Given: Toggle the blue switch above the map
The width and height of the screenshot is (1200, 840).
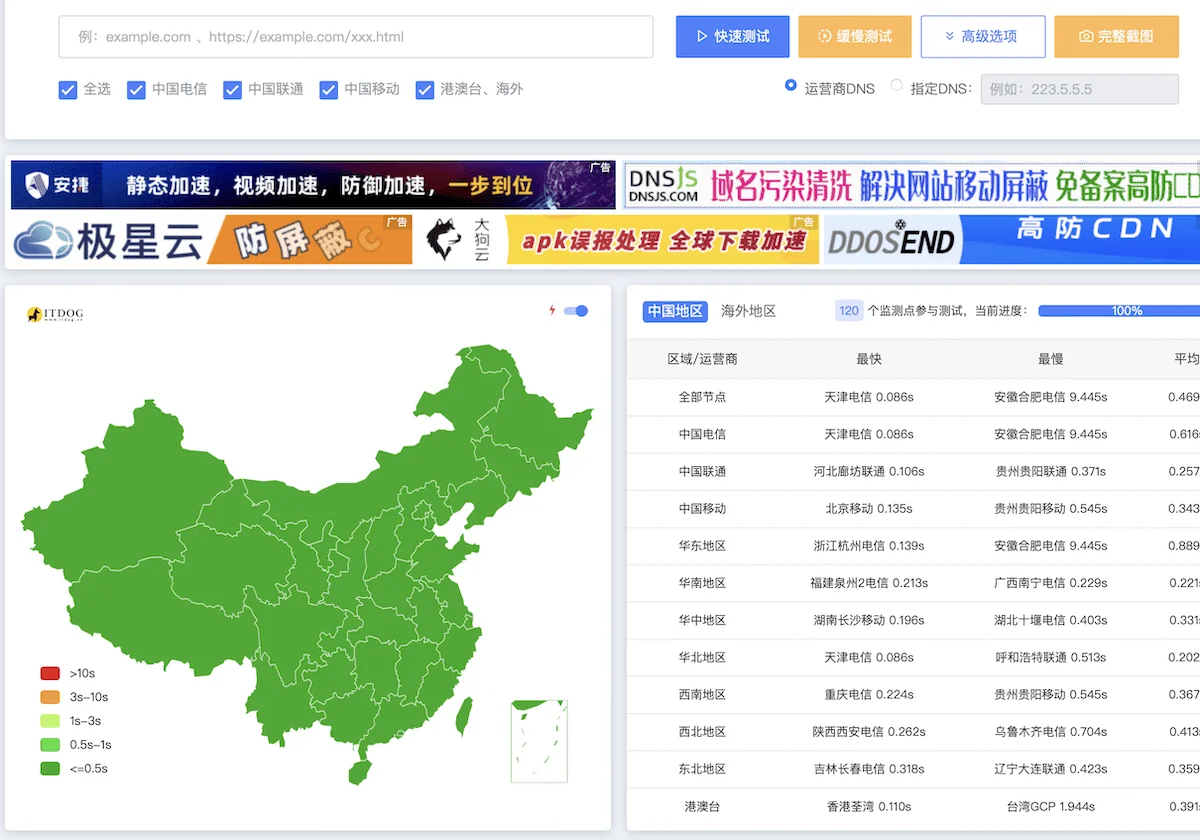Looking at the screenshot, I should [x=575, y=311].
